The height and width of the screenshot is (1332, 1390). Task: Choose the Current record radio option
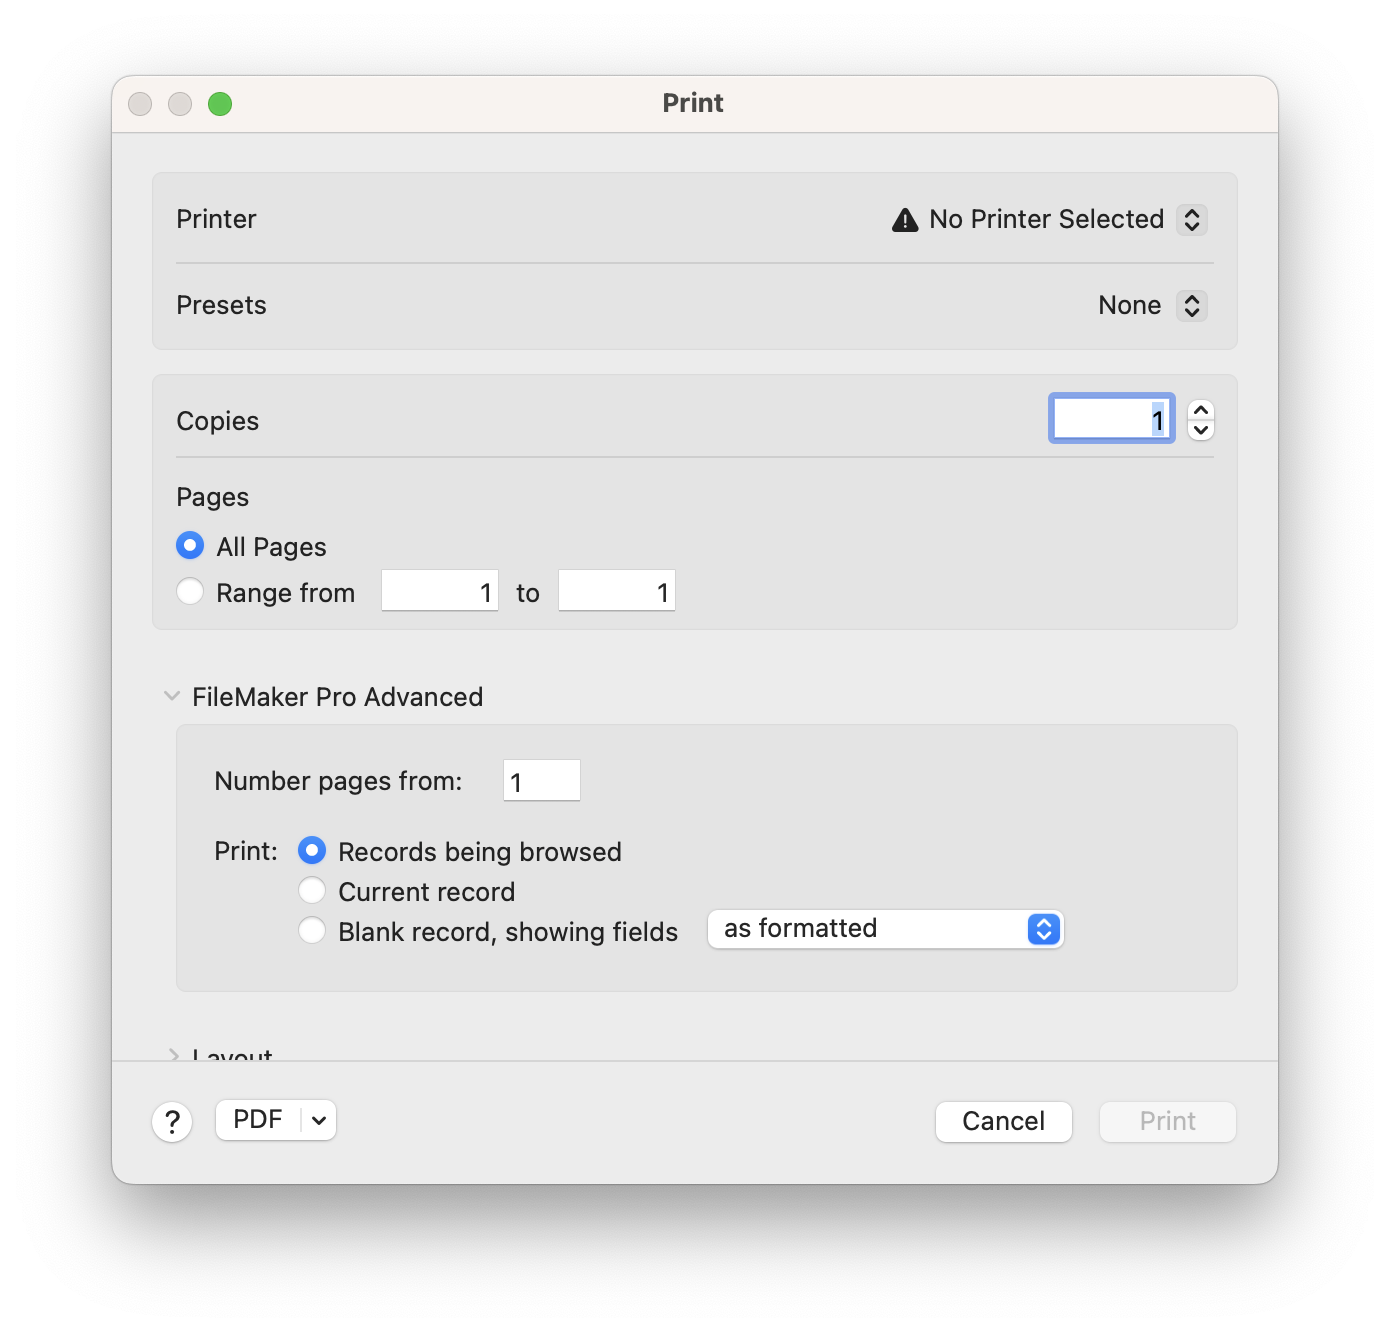tap(312, 890)
